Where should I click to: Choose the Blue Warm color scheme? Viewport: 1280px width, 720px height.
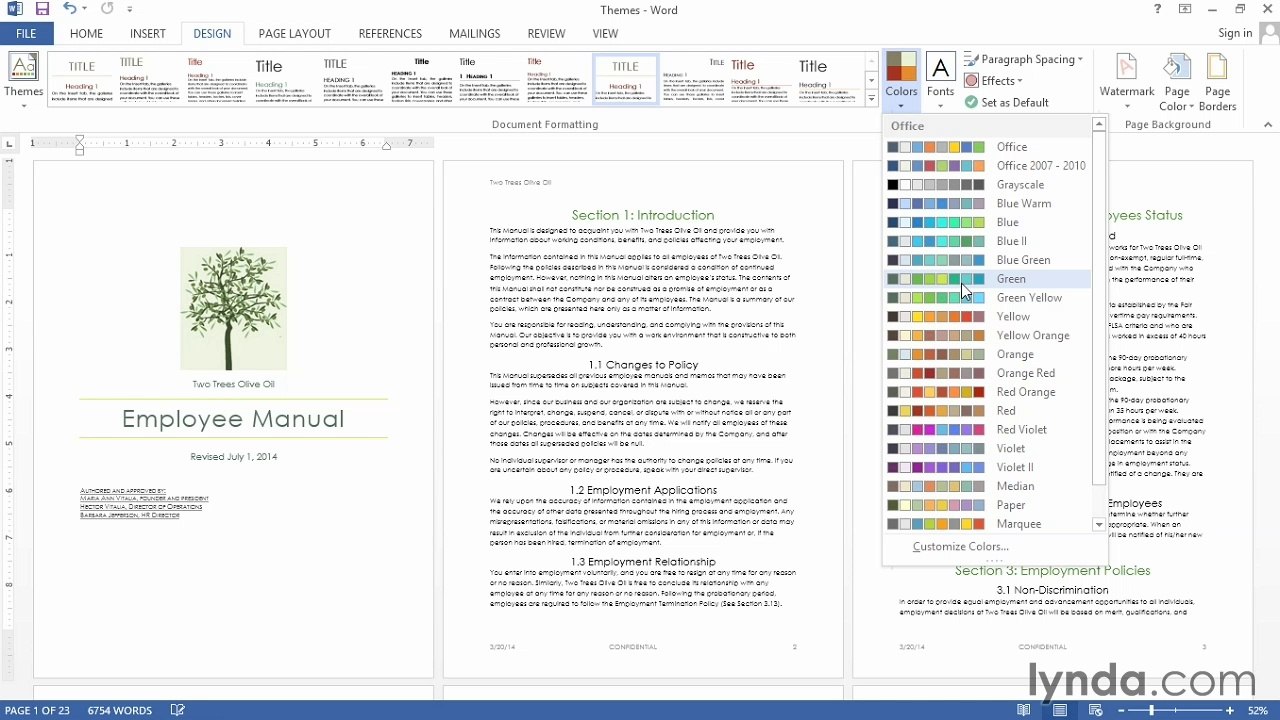(986, 204)
